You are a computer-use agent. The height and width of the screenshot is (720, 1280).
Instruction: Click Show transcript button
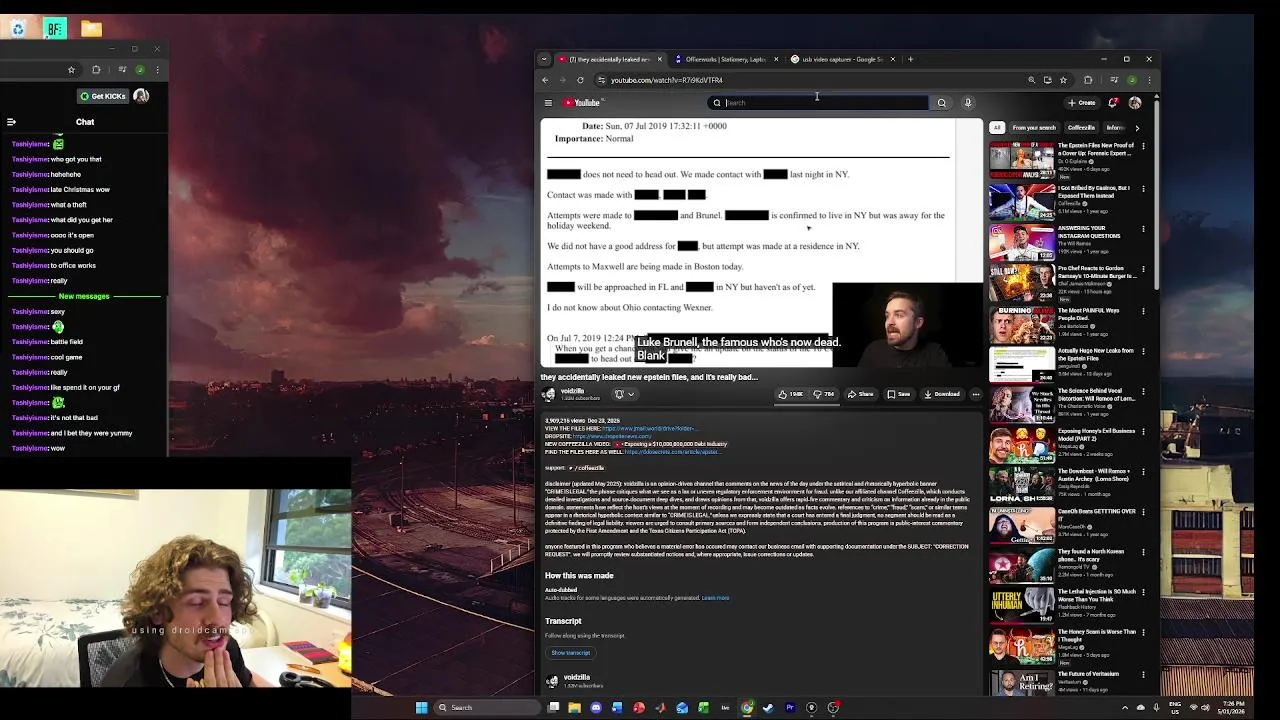[570, 653]
